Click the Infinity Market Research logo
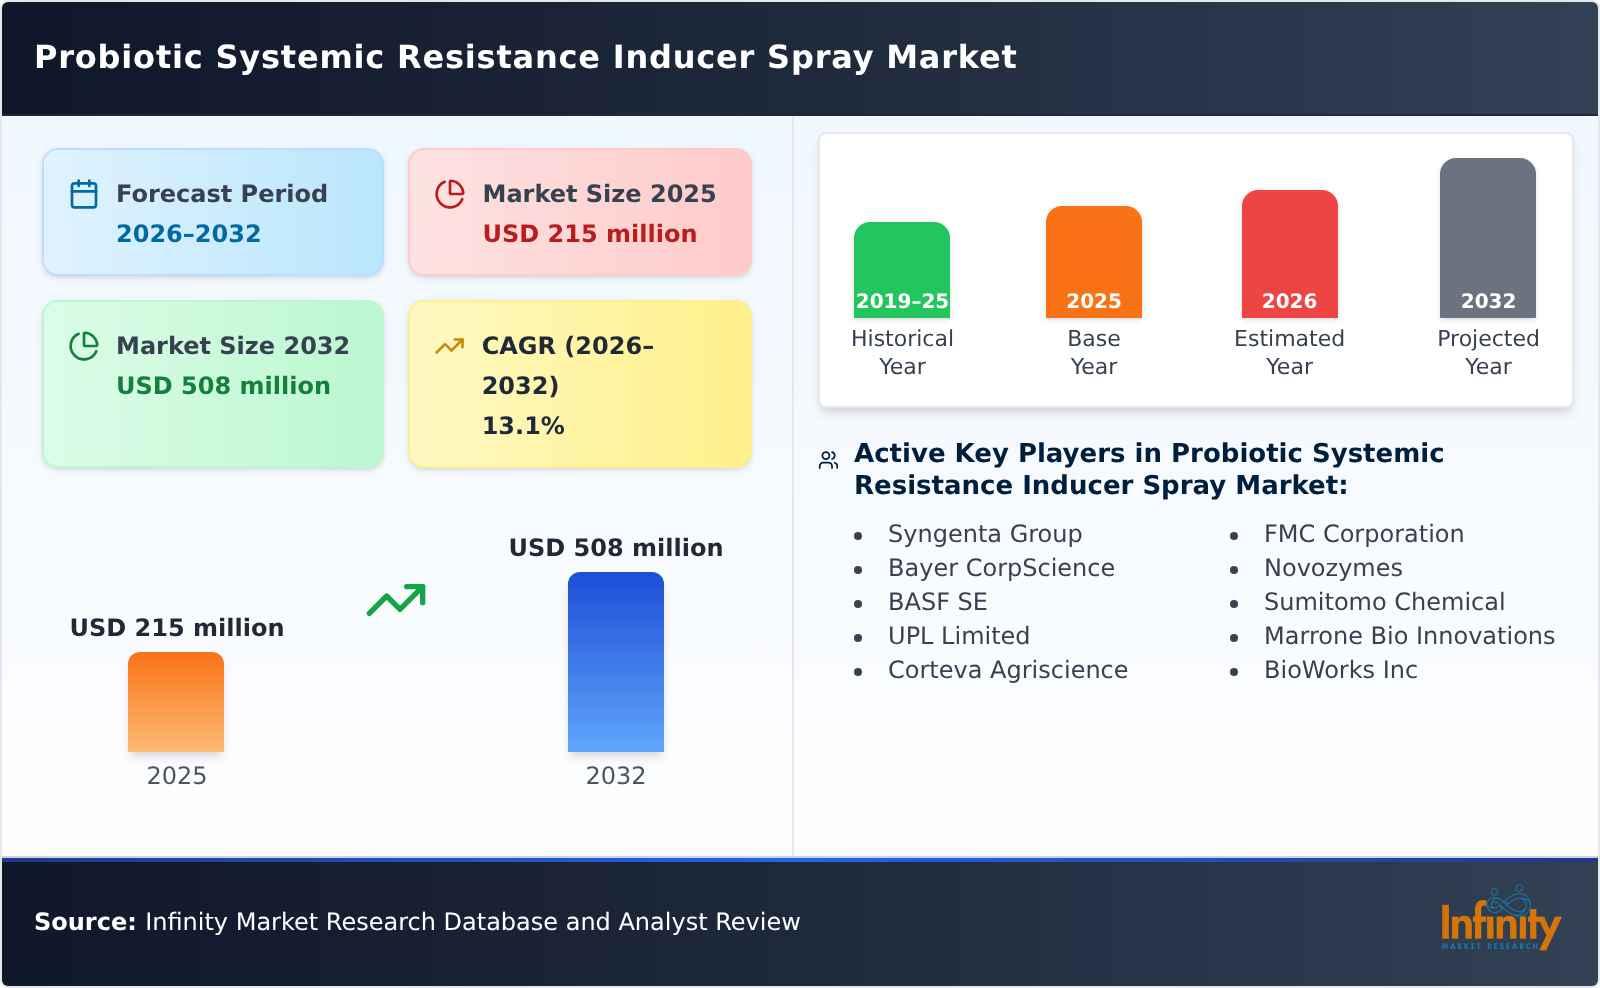Screen dimensions: 1600x988 1499,922
